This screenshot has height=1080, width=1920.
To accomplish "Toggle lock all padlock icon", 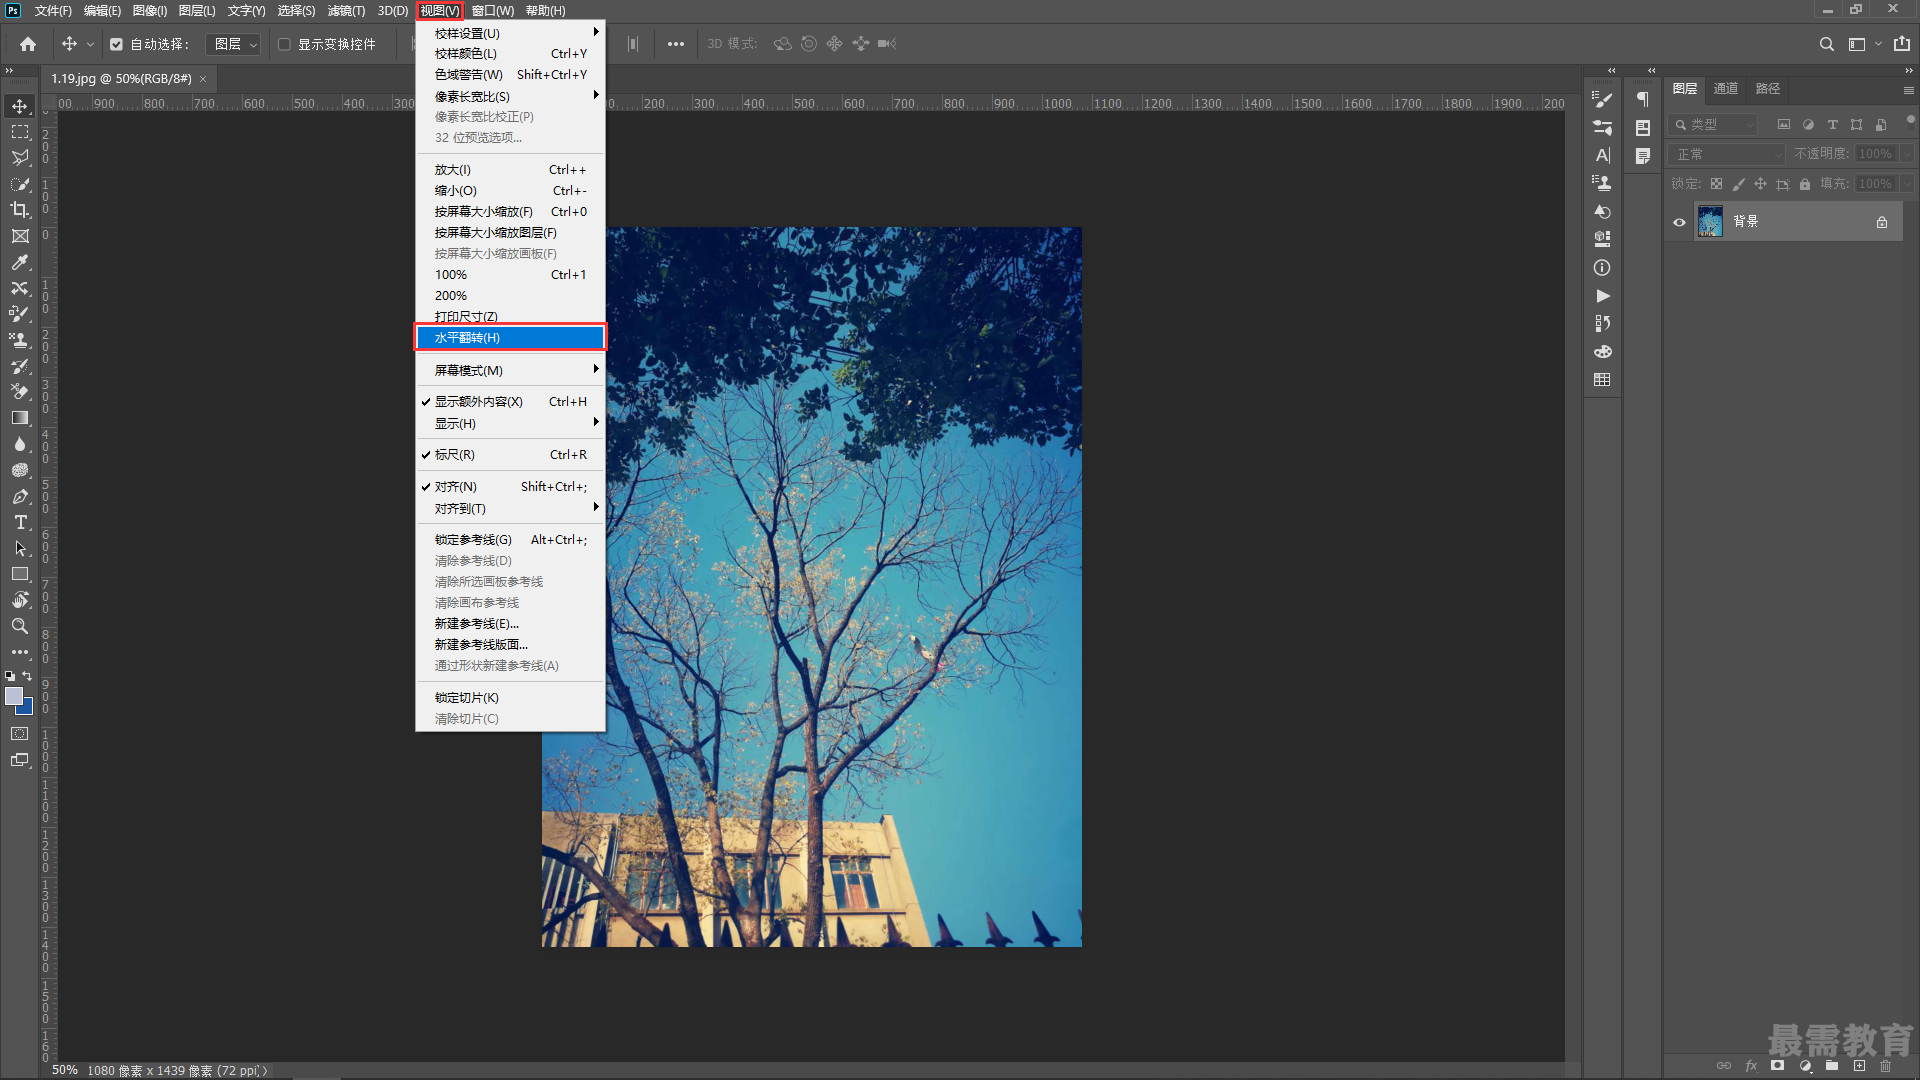I will pos(1805,184).
